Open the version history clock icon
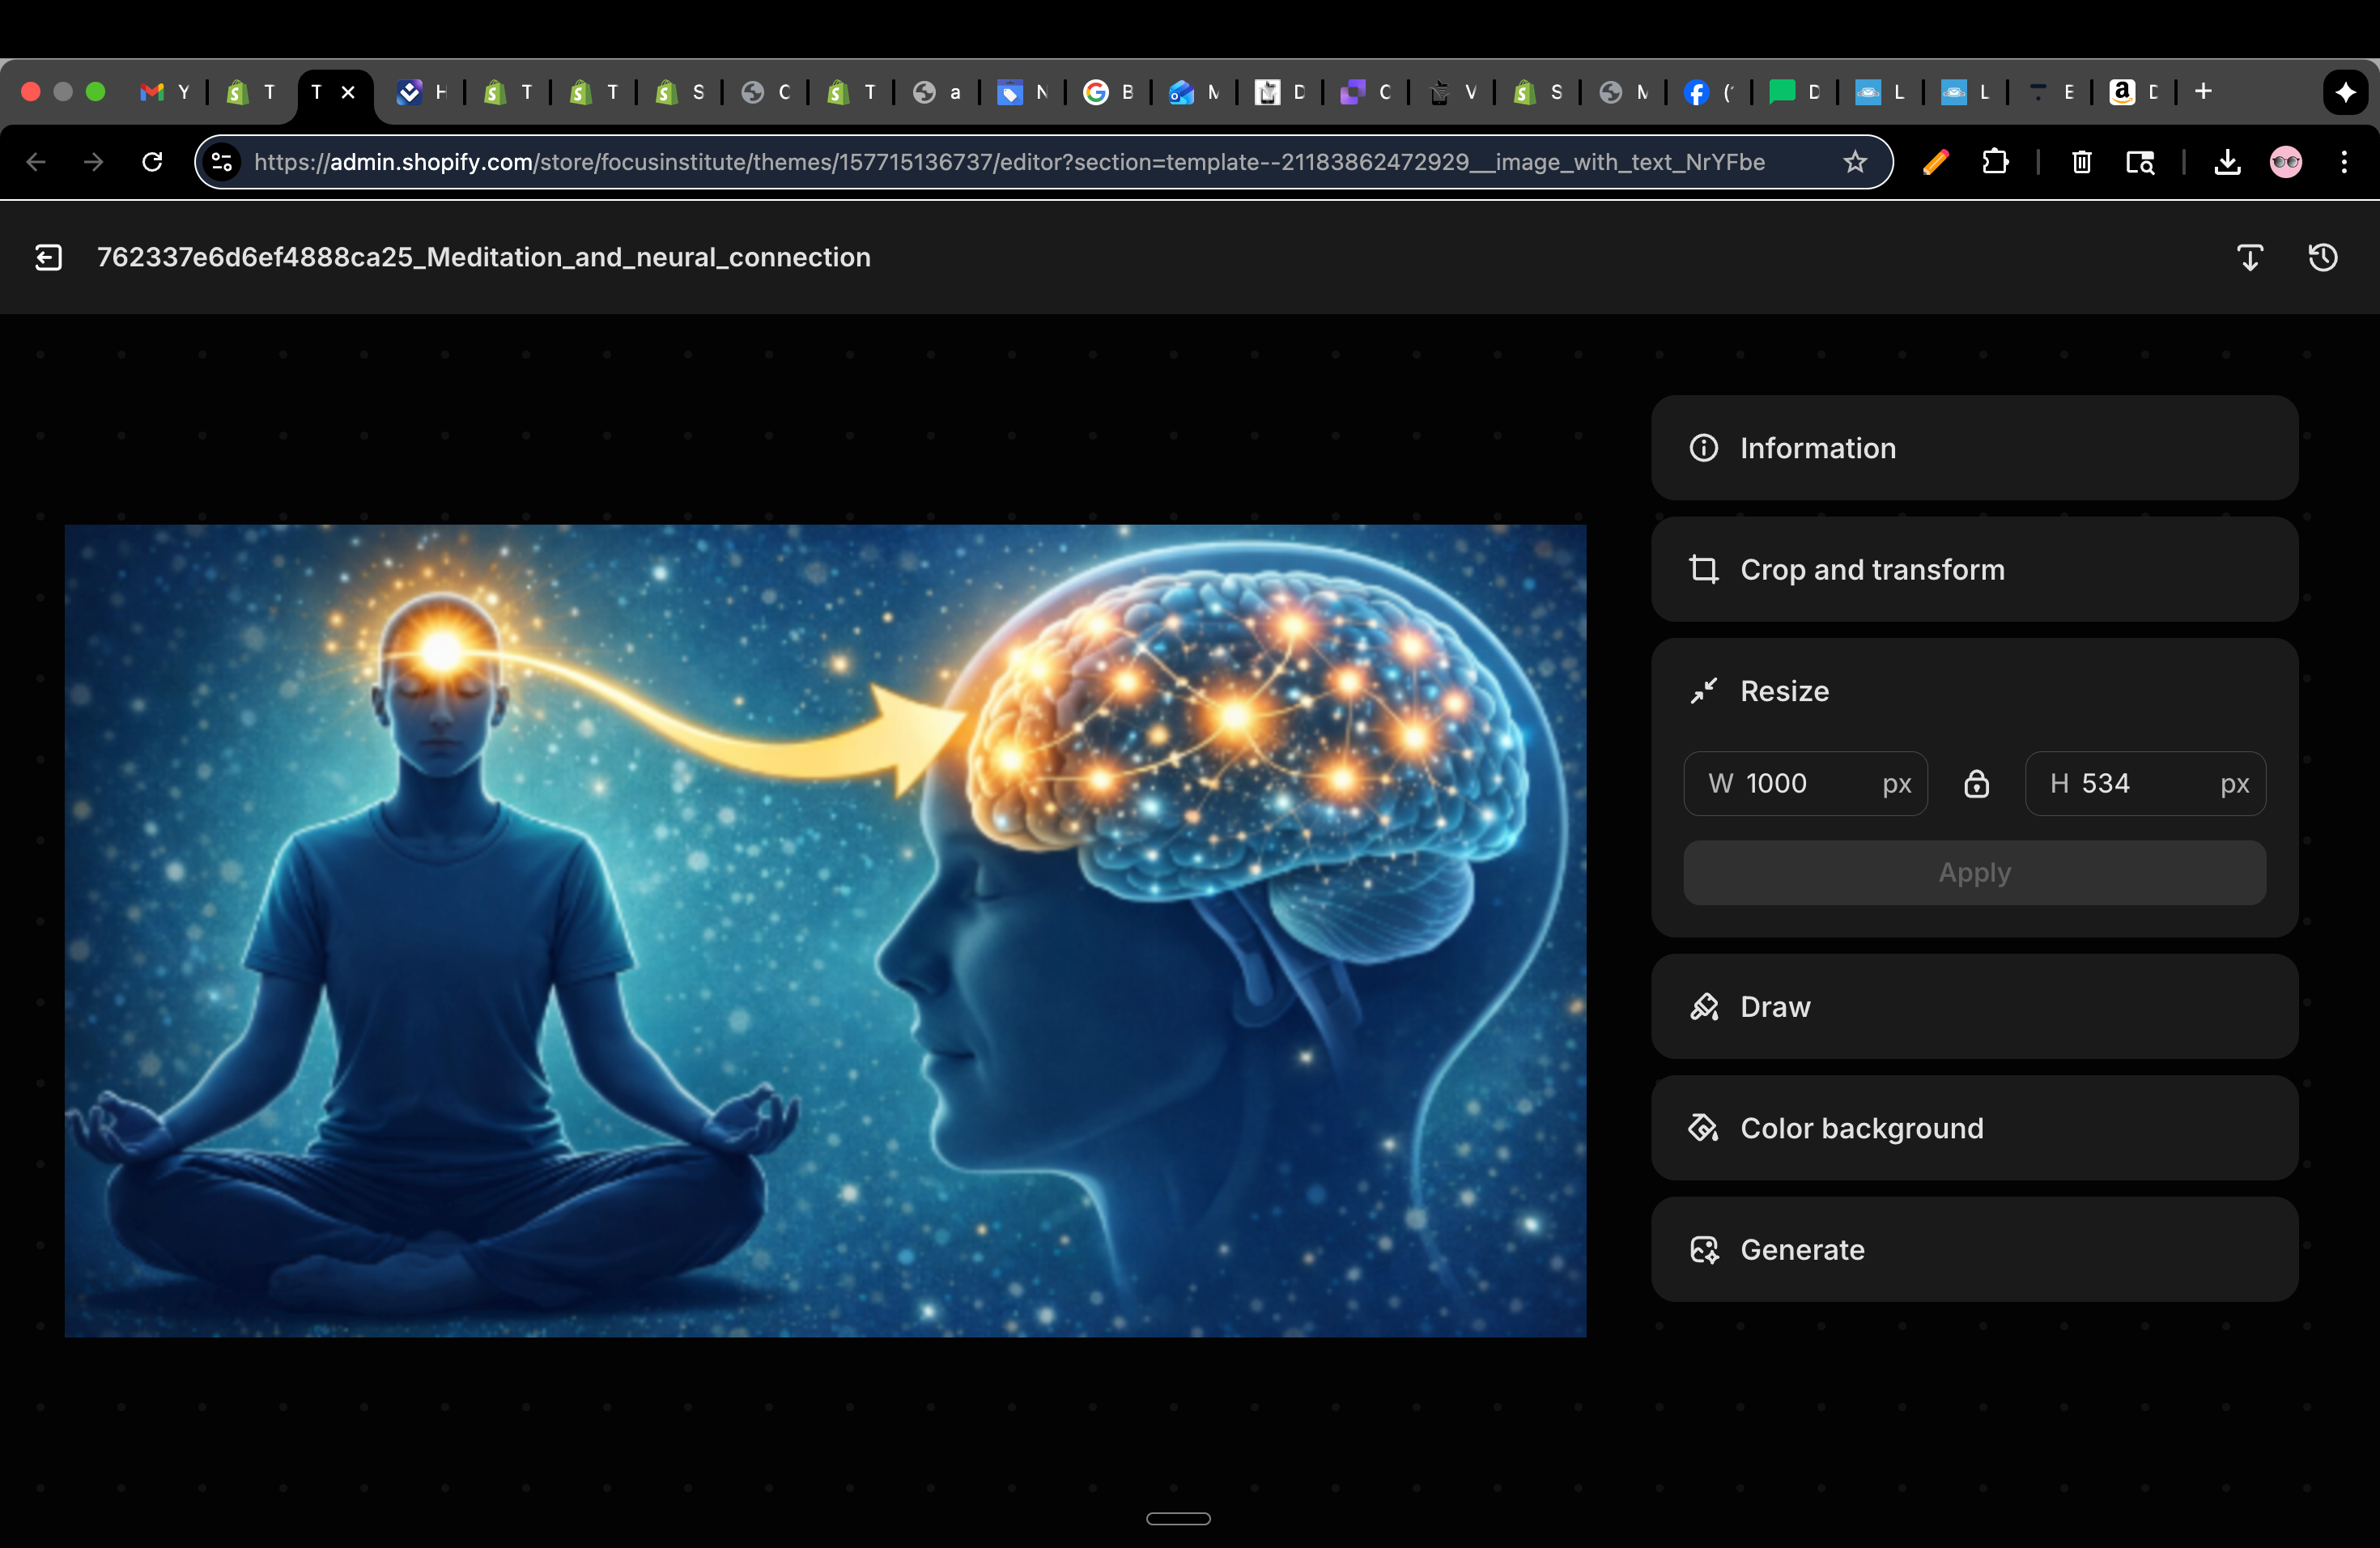The image size is (2380, 1548). 2322,258
